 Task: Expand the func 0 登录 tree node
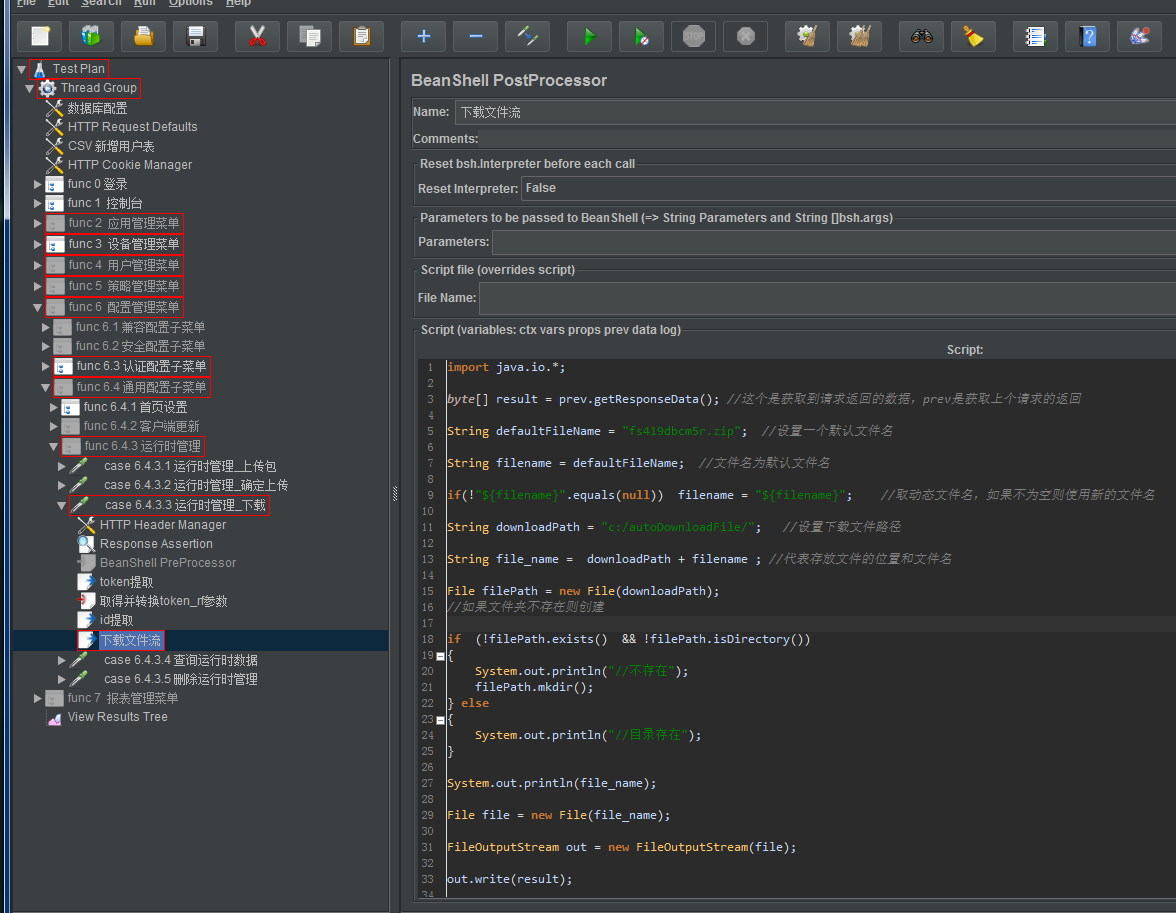coord(38,184)
